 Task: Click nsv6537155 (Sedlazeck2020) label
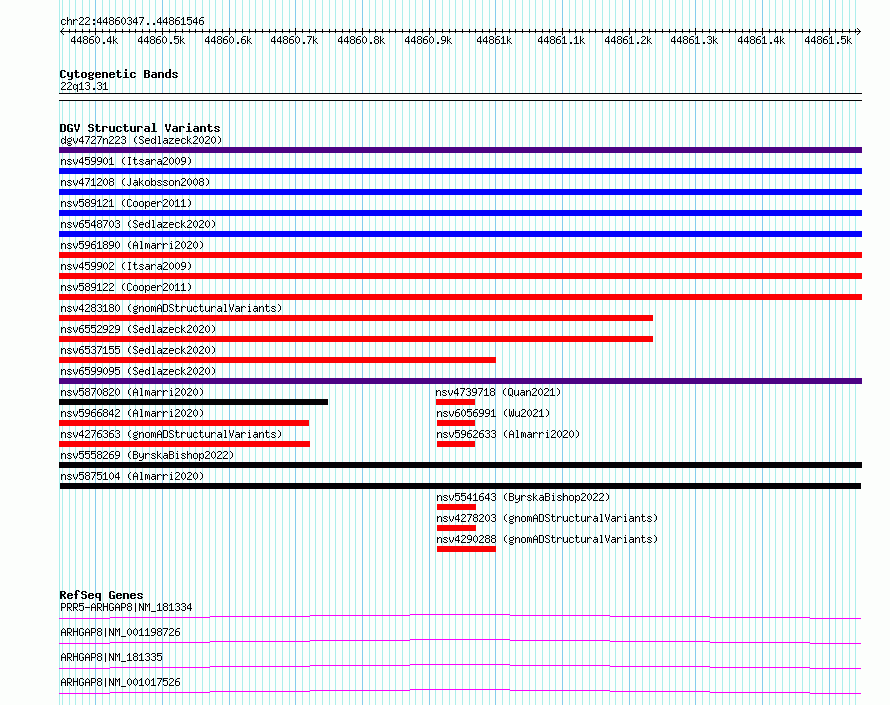click(138, 350)
